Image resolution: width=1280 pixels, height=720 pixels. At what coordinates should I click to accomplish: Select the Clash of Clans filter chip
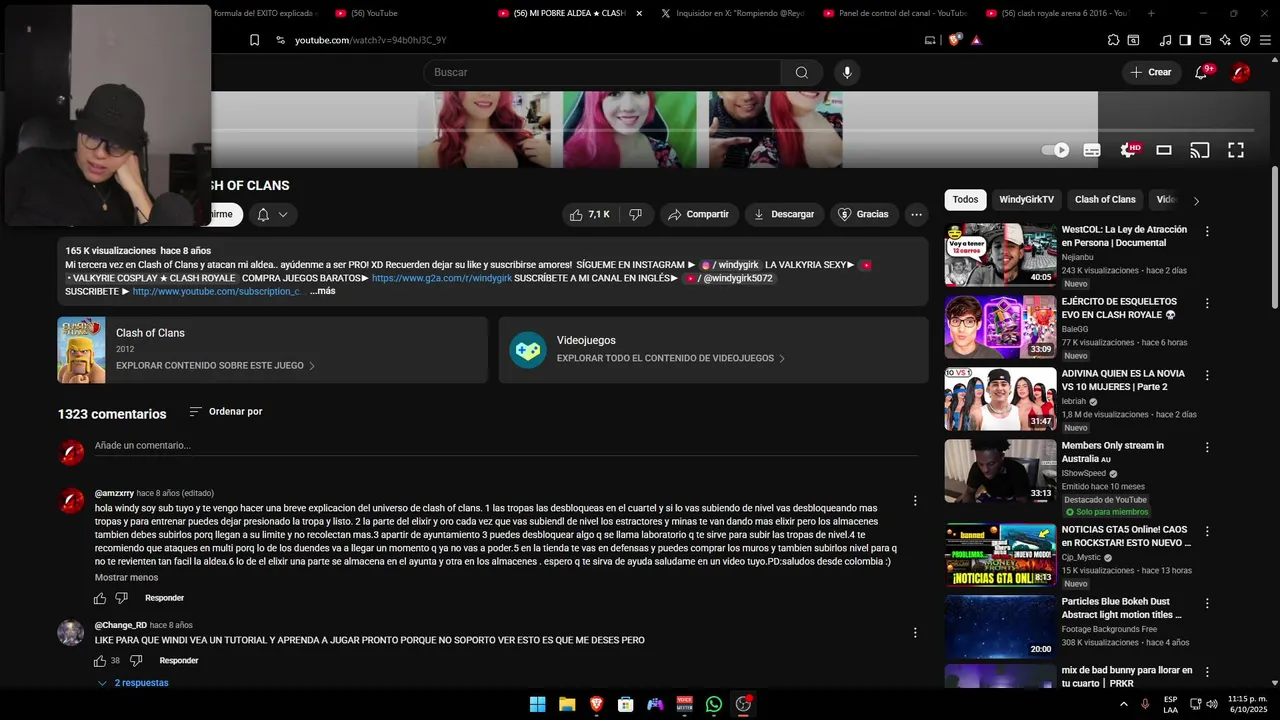coord(1105,199)
